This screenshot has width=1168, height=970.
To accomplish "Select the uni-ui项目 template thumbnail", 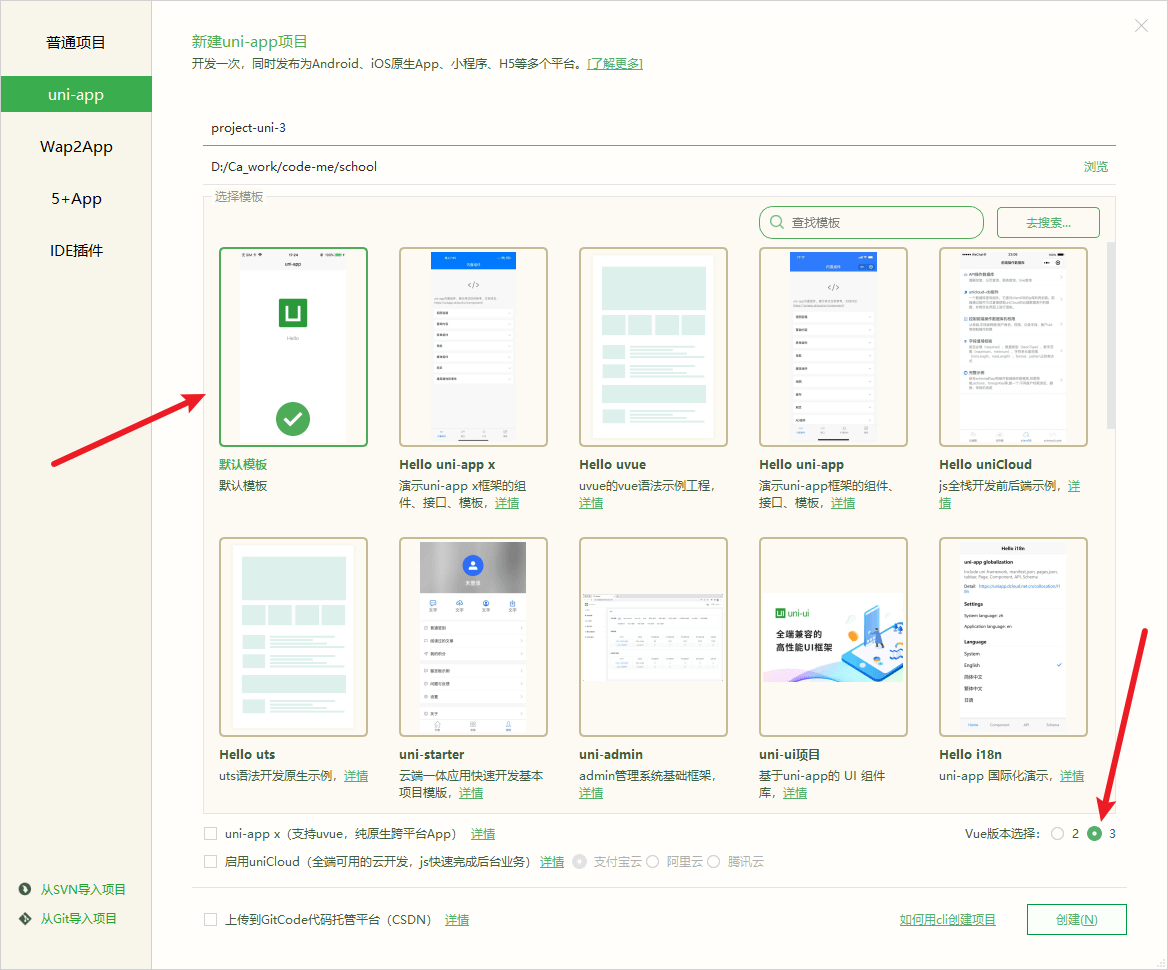I will [833, 637].
